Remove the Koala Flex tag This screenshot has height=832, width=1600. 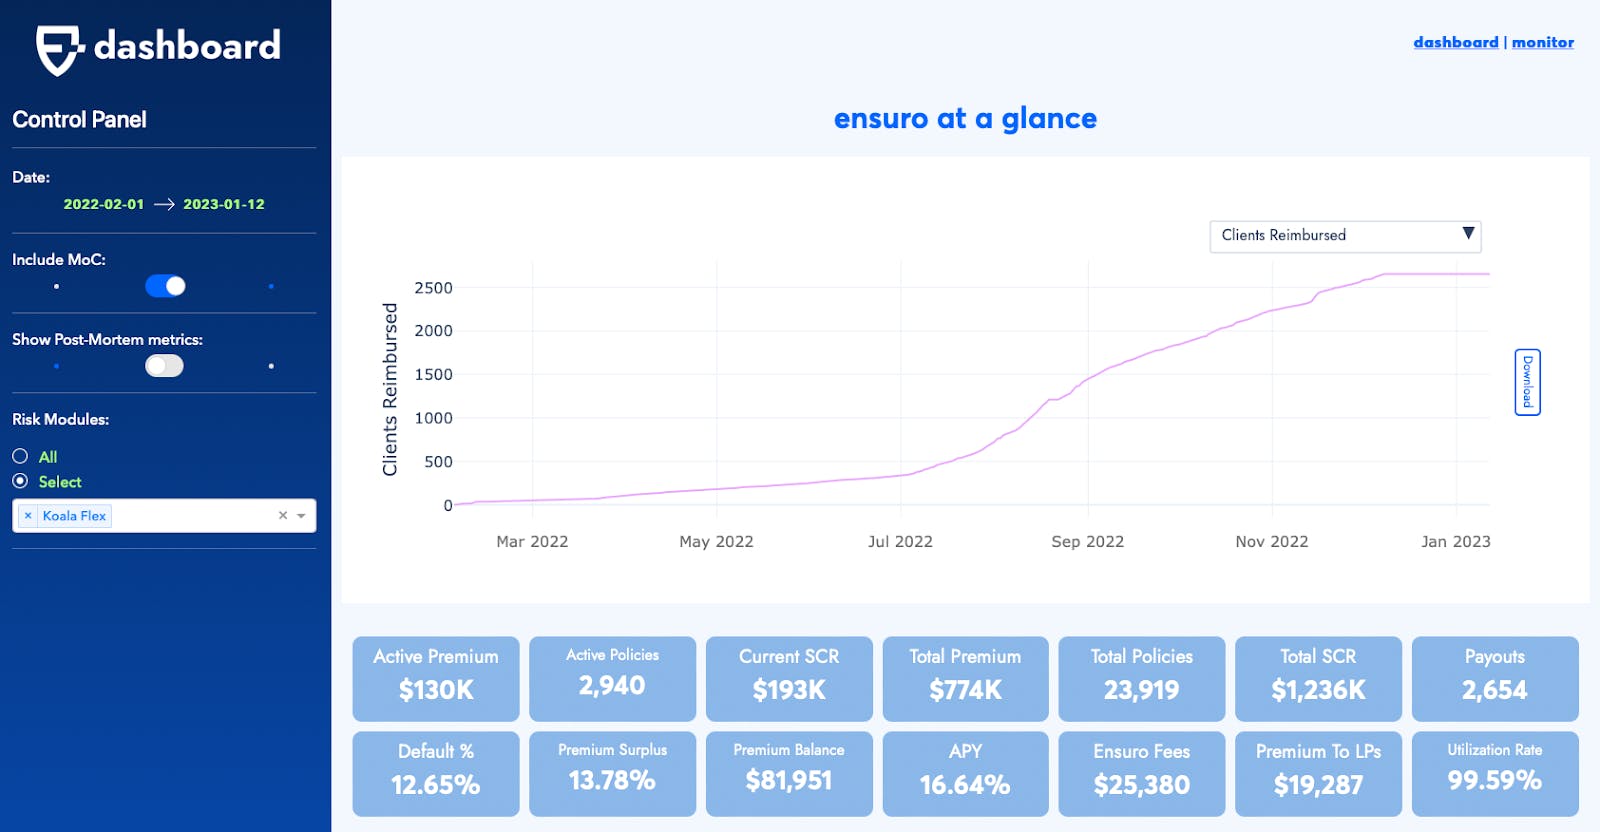[x=28, y=516]
